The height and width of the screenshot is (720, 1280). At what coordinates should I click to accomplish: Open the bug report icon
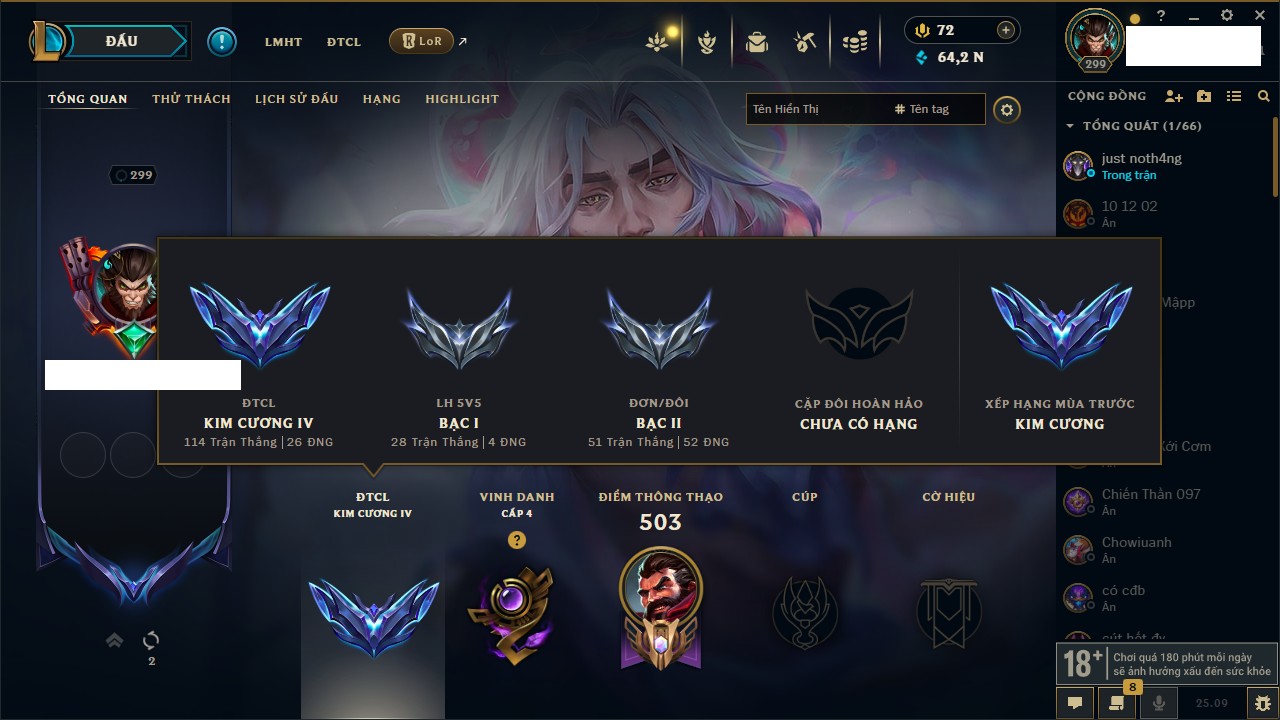(1262, 703)
